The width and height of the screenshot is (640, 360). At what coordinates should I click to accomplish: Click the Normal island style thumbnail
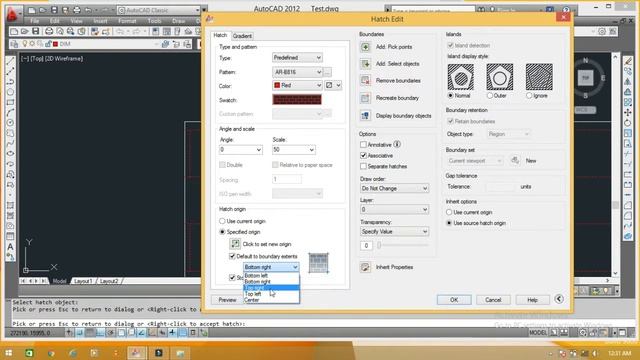[460, 77]
